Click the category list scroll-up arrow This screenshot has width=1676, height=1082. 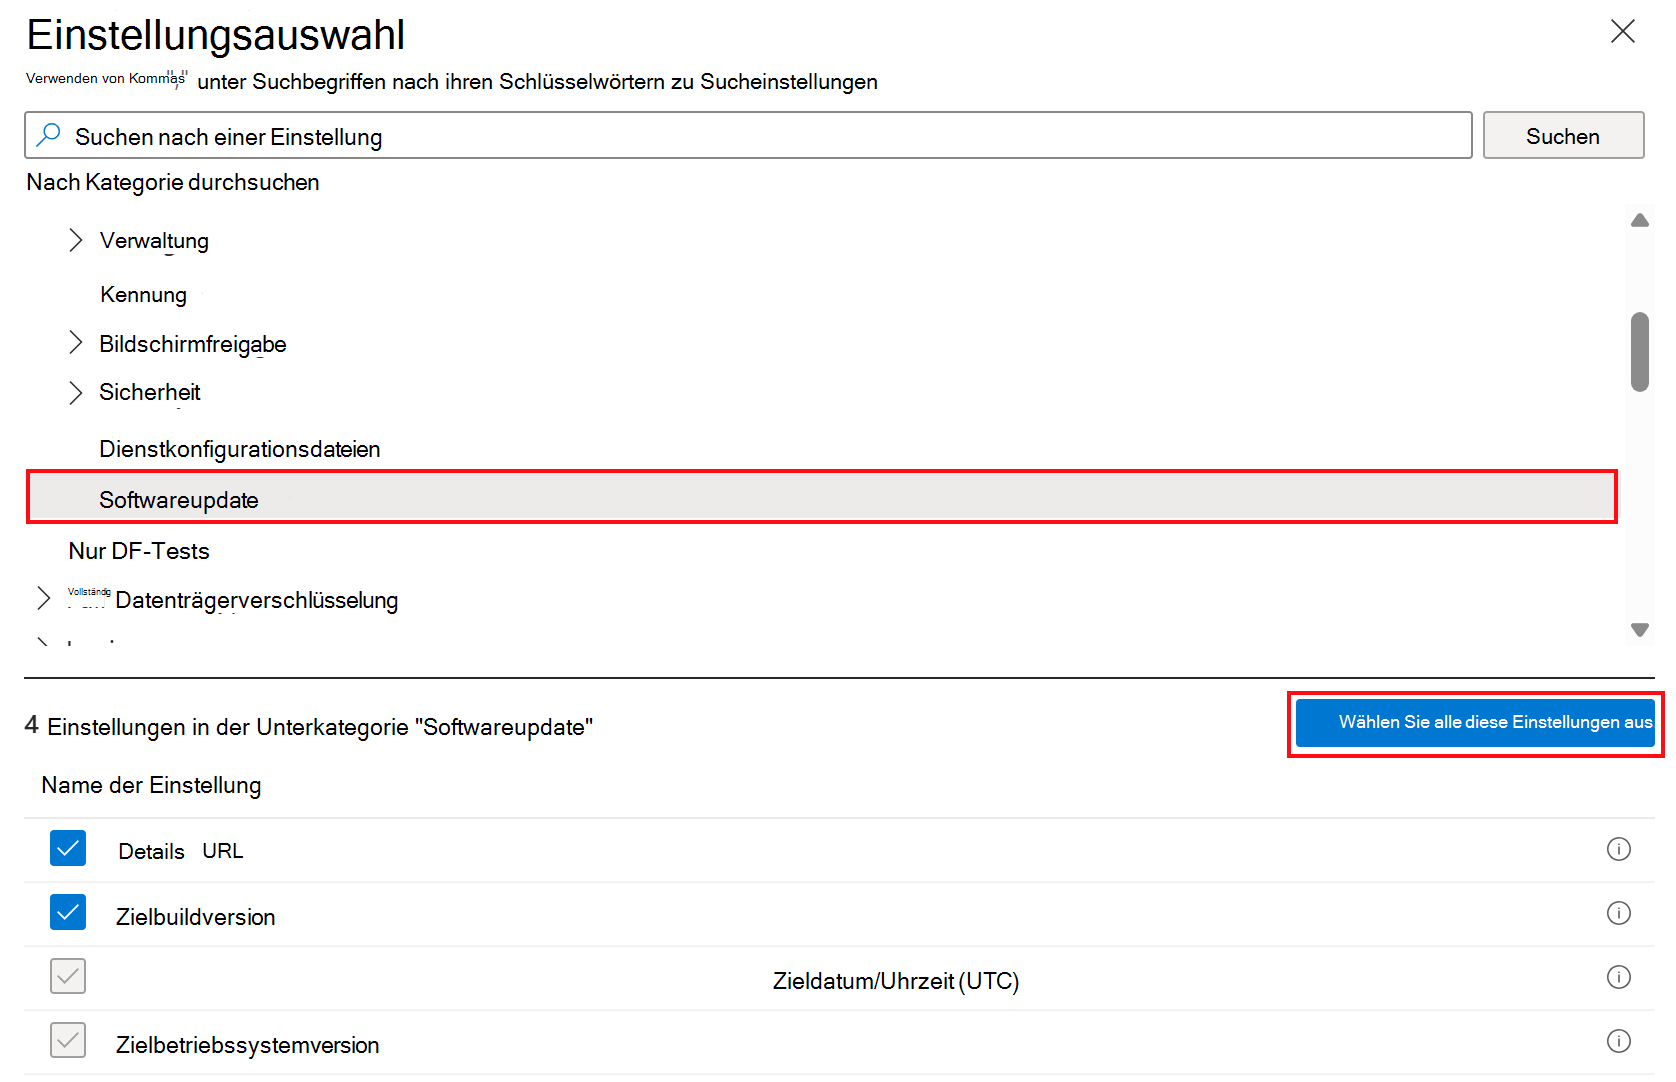coord(1640,220)
